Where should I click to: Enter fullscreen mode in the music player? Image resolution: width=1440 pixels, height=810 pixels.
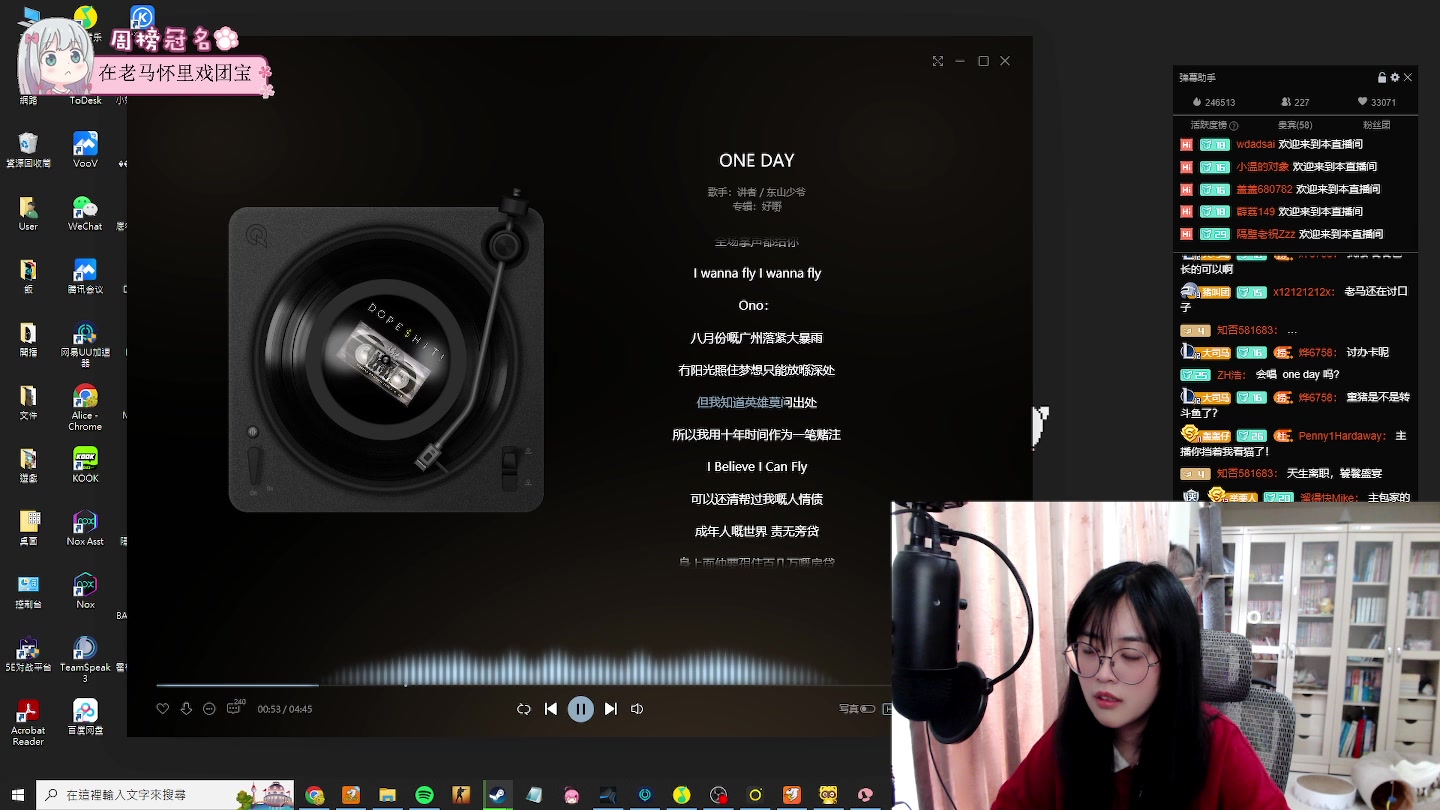(938, 61)
